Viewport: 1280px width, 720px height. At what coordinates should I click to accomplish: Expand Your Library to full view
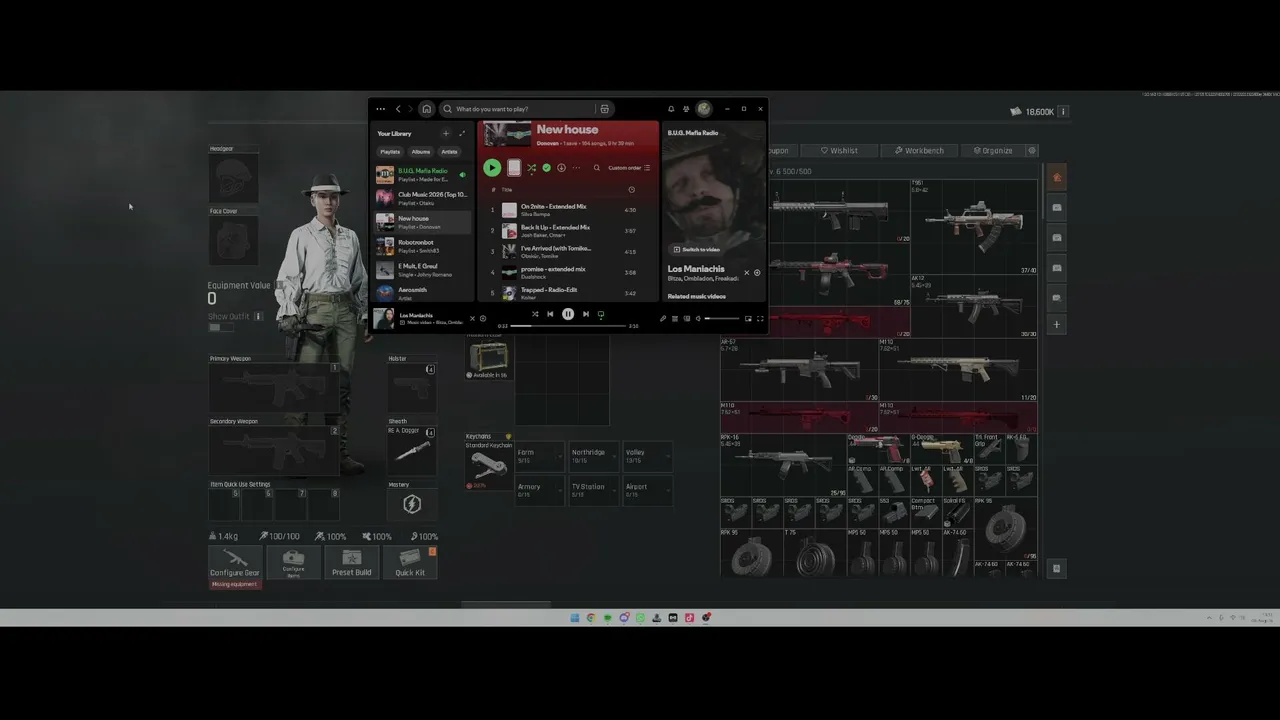[462, 133]
